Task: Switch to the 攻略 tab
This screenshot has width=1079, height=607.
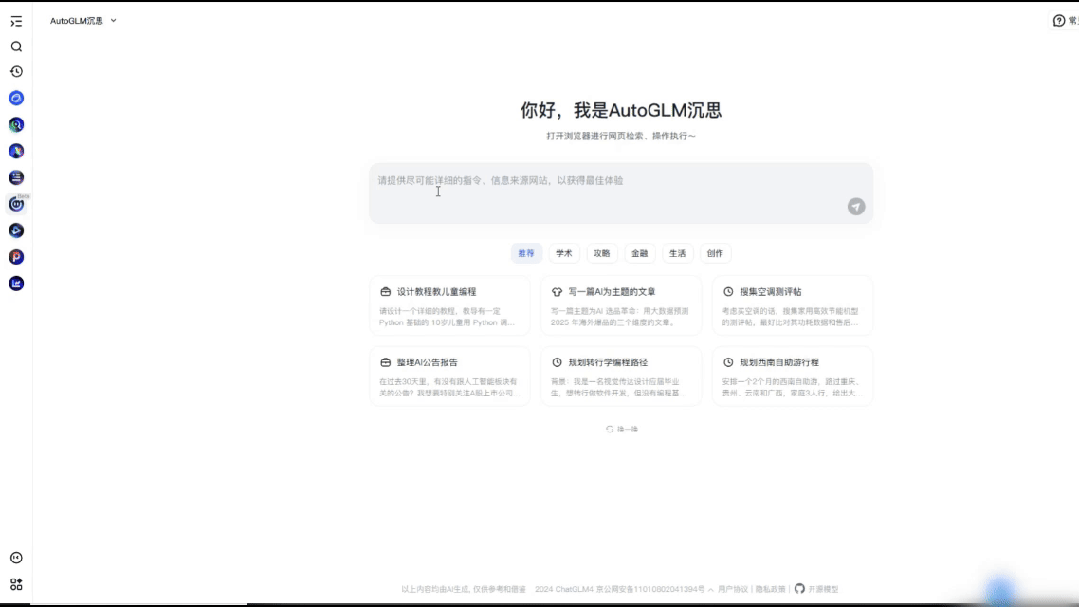Action: pos(602,253)
